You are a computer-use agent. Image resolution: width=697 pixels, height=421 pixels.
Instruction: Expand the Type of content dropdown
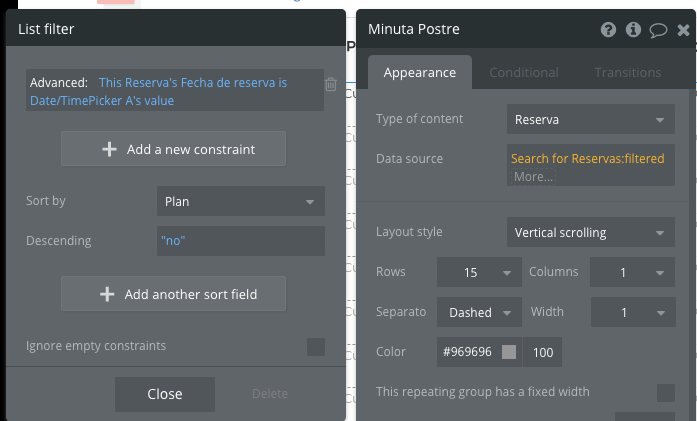[589, 120]
